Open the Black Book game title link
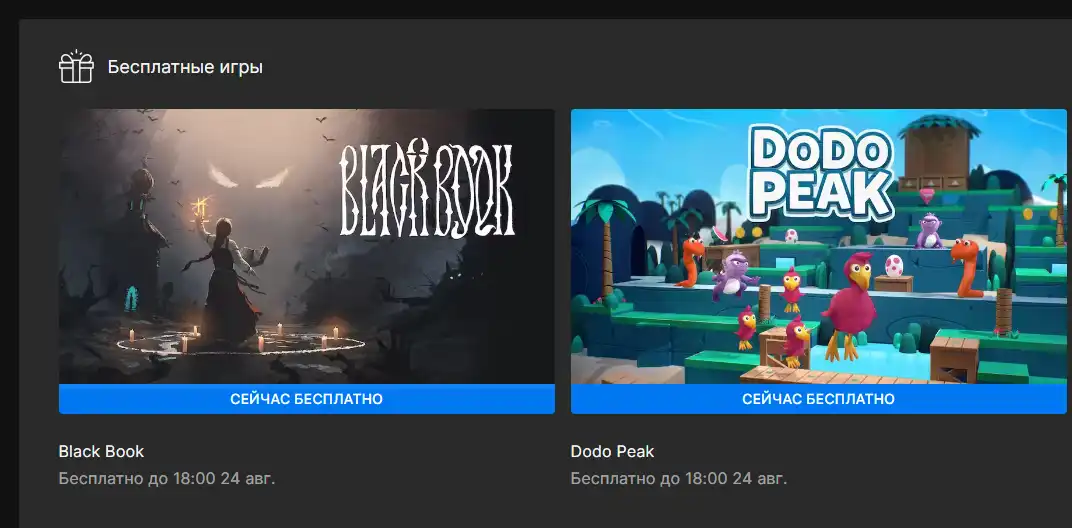The width and height of the screenshot is (1072, 528). [x=101, y=451]
